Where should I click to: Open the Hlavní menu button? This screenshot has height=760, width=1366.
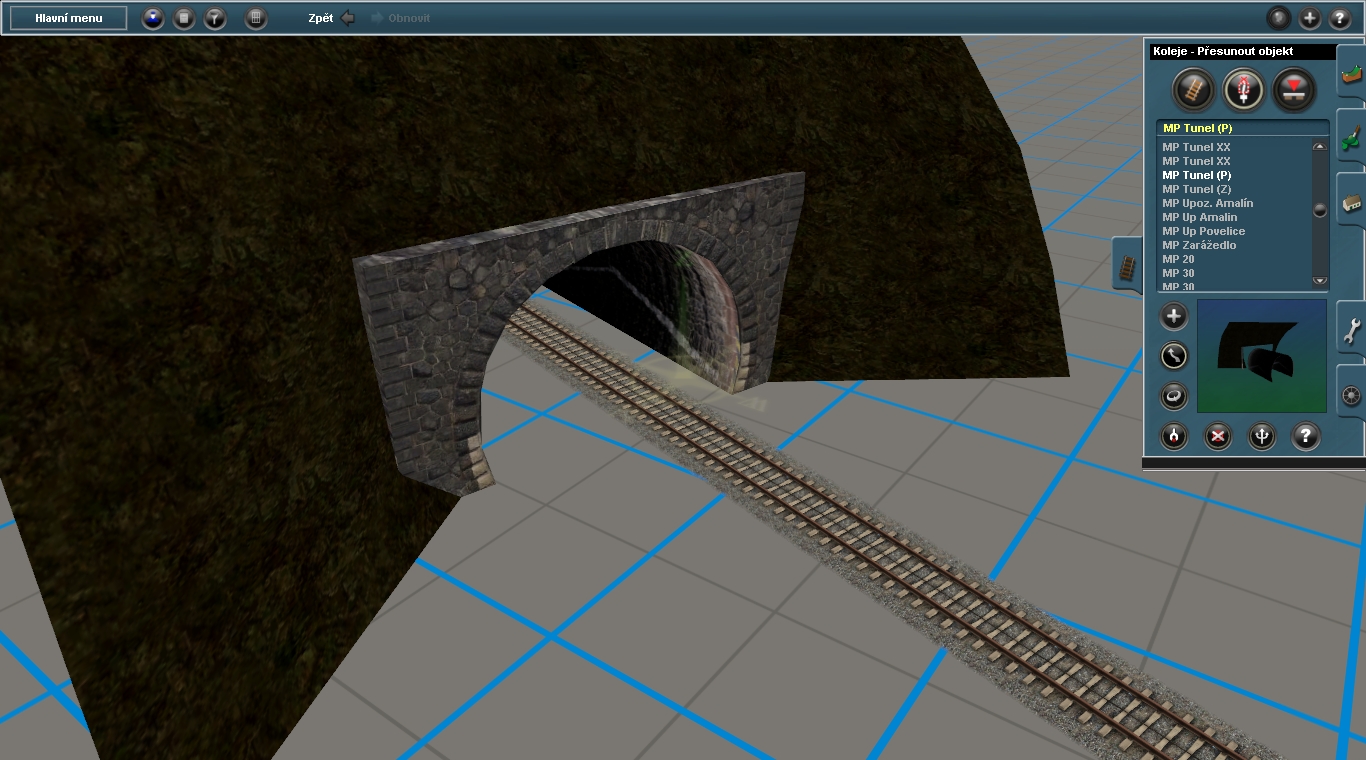pos(69,18)
